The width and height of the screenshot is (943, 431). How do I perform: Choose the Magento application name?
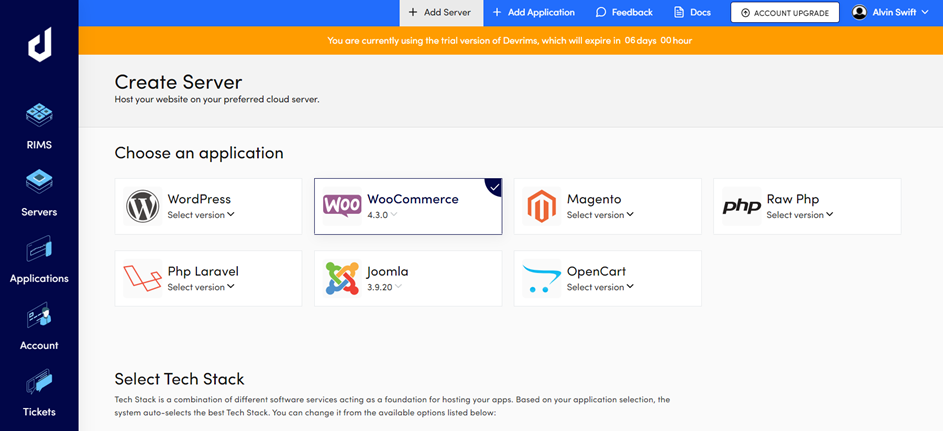[594, 199]
